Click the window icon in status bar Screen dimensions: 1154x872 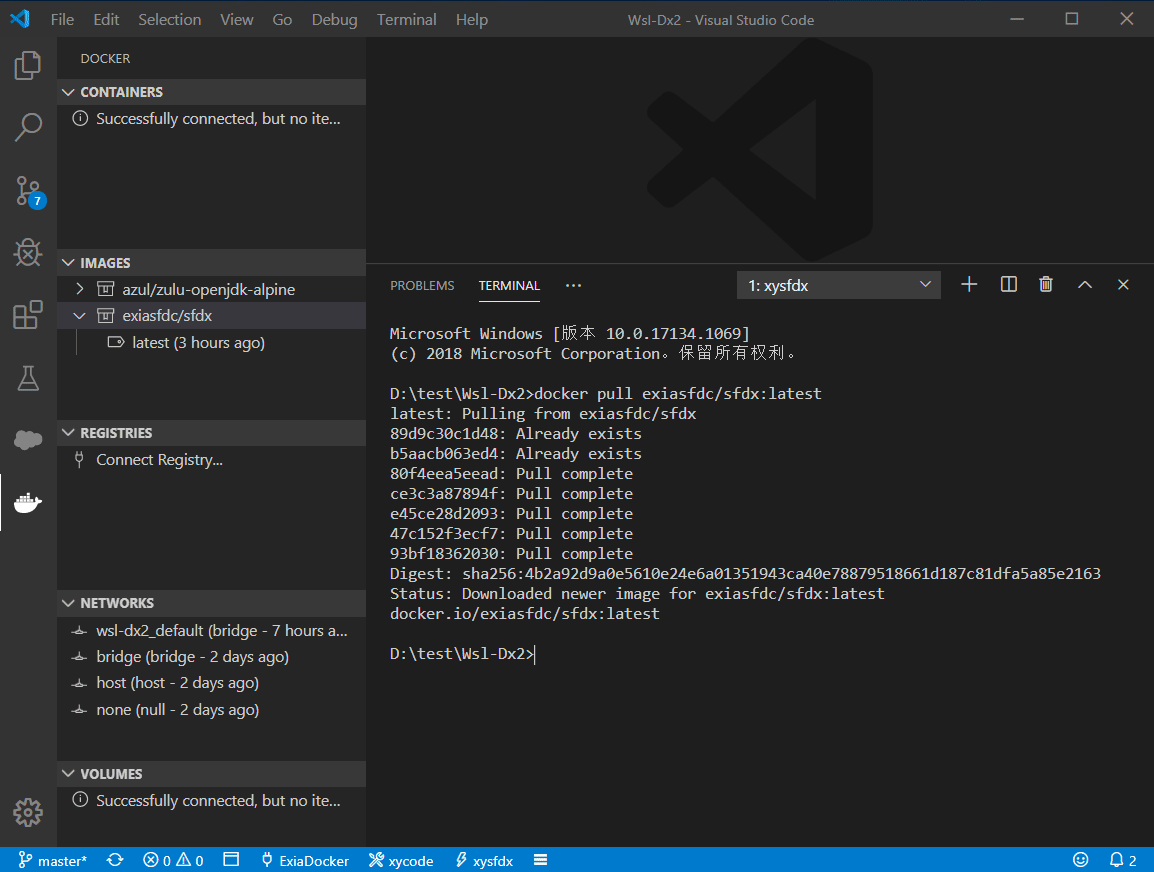point(231,859)
